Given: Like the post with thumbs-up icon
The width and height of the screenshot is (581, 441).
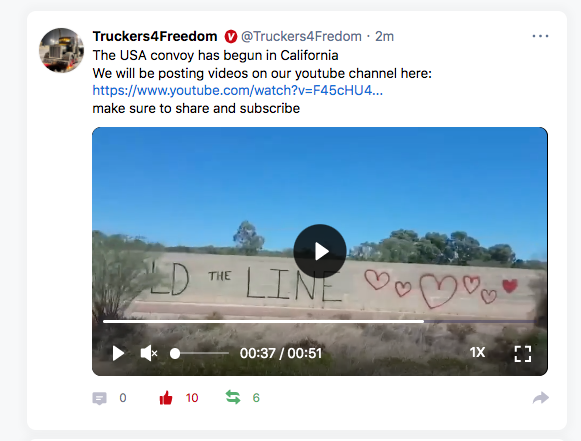Looking at the screenshot, I should point(166,398).
